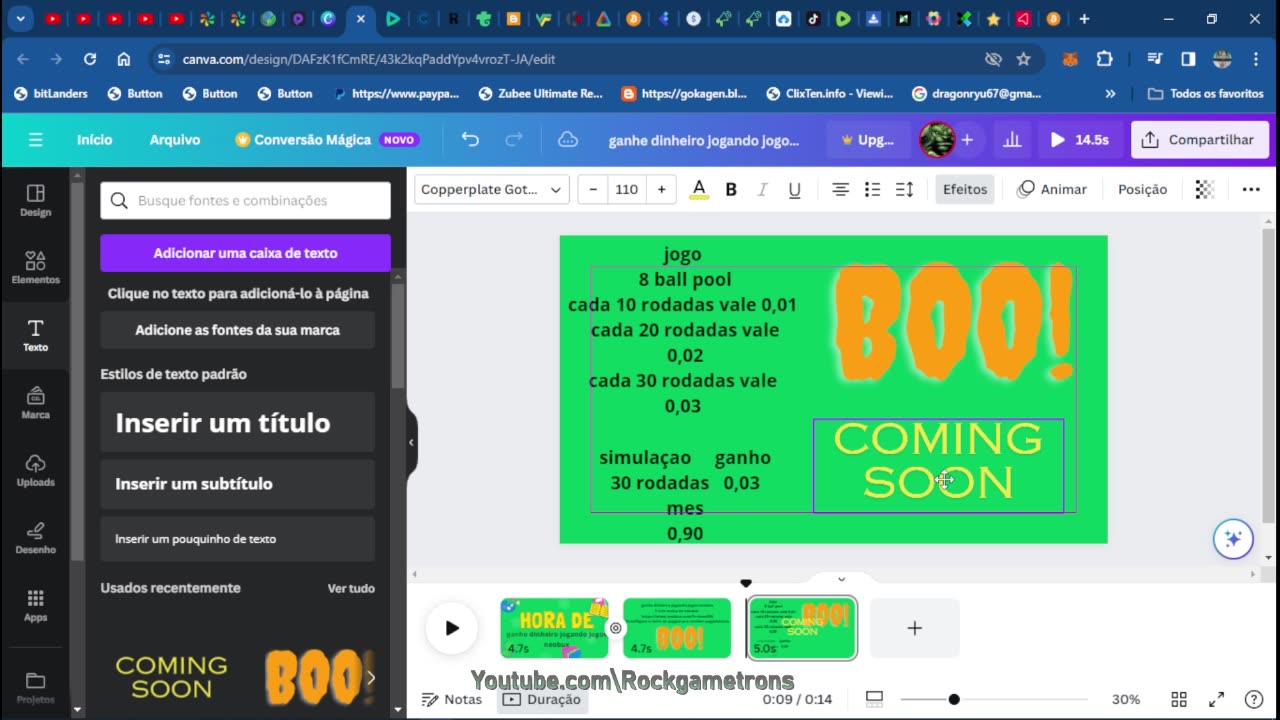1280x720 pixels.
Task: Bookmark this page with star icon
Action: tap(1023, 59)
